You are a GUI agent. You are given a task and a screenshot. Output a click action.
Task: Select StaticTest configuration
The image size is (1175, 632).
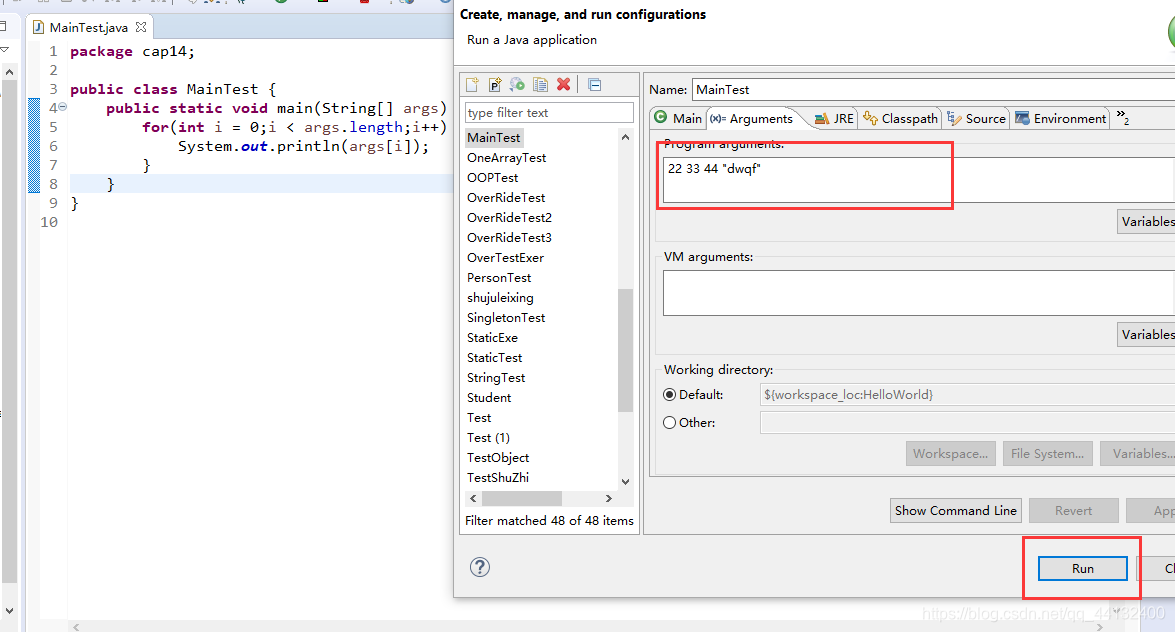(495, 358)
